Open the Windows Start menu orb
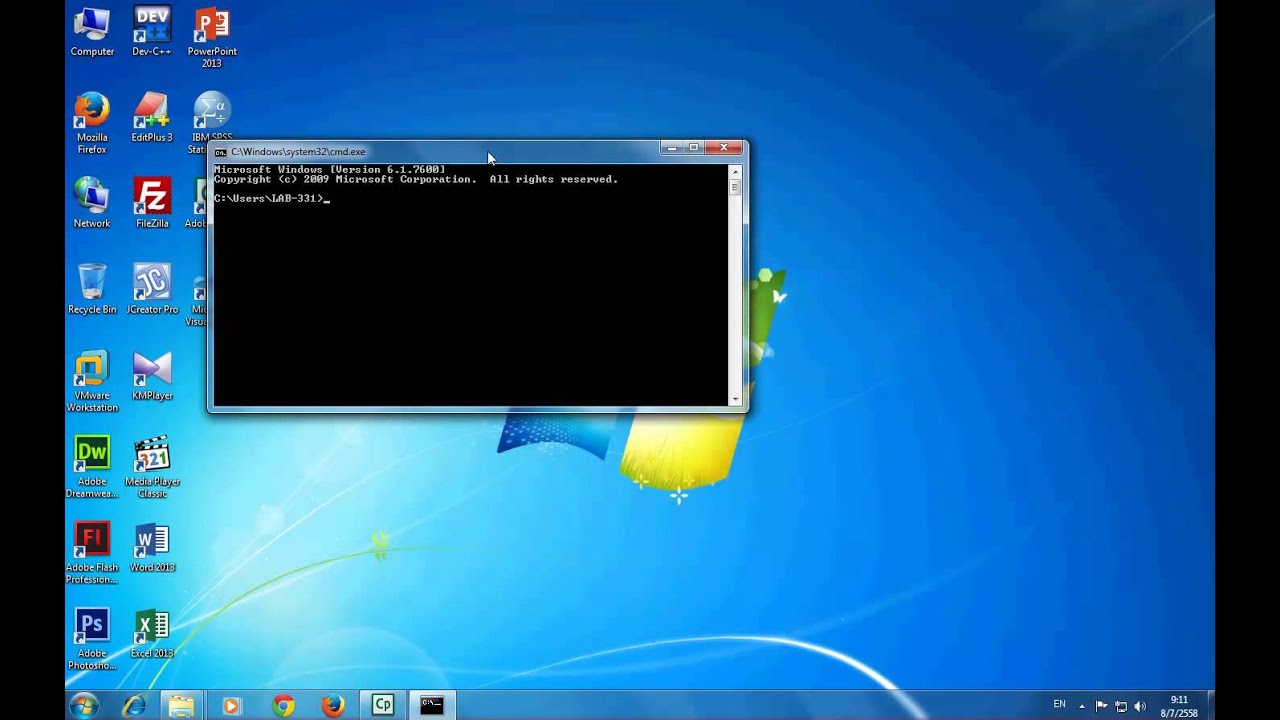Image resolution: width=1280 pixels, height=720 pixels. coord(84,705)
